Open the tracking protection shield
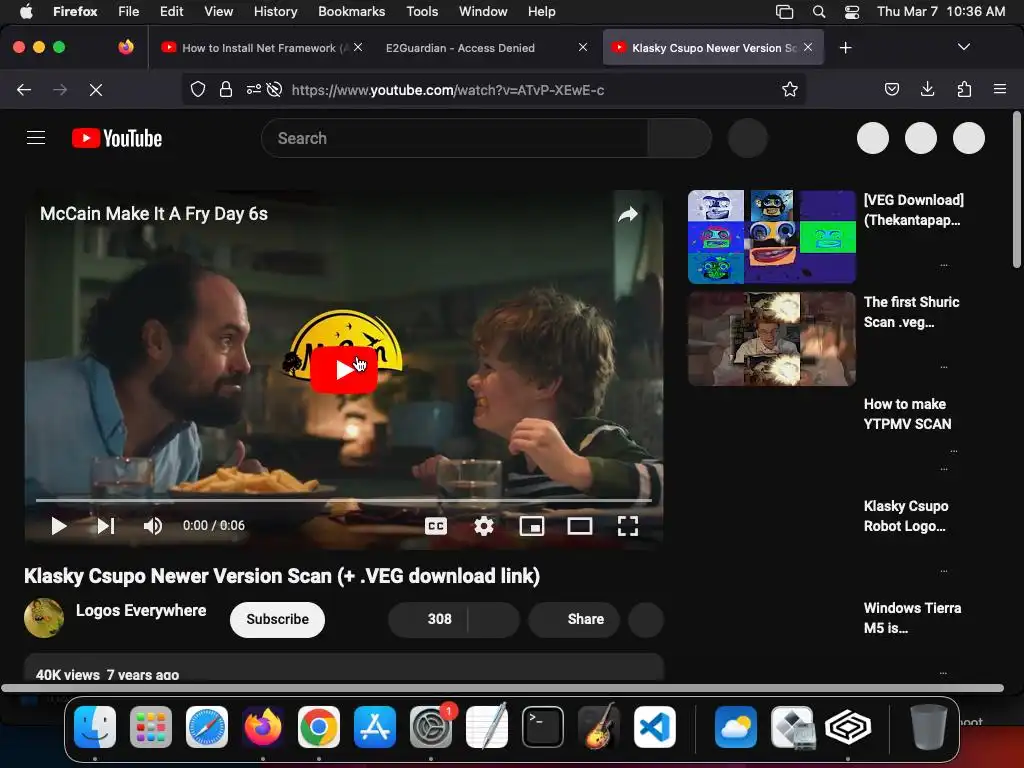The width and height of the screenshot is (1024, 768). point(198,89)
